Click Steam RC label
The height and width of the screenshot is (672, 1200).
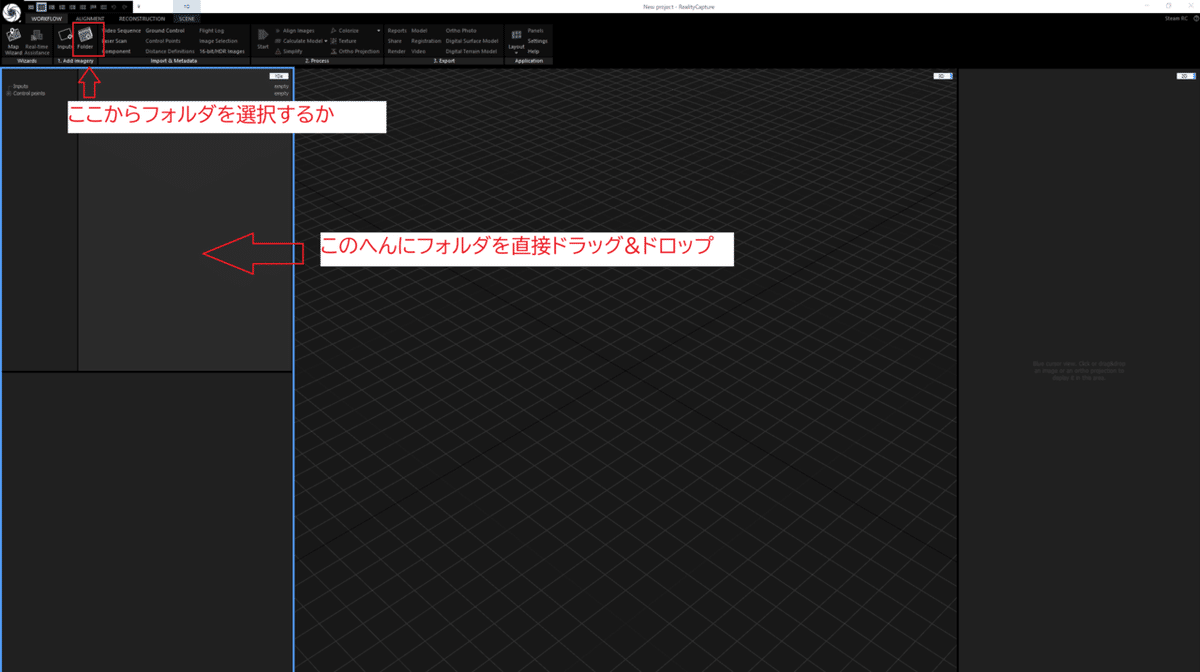coord(1176,18)
